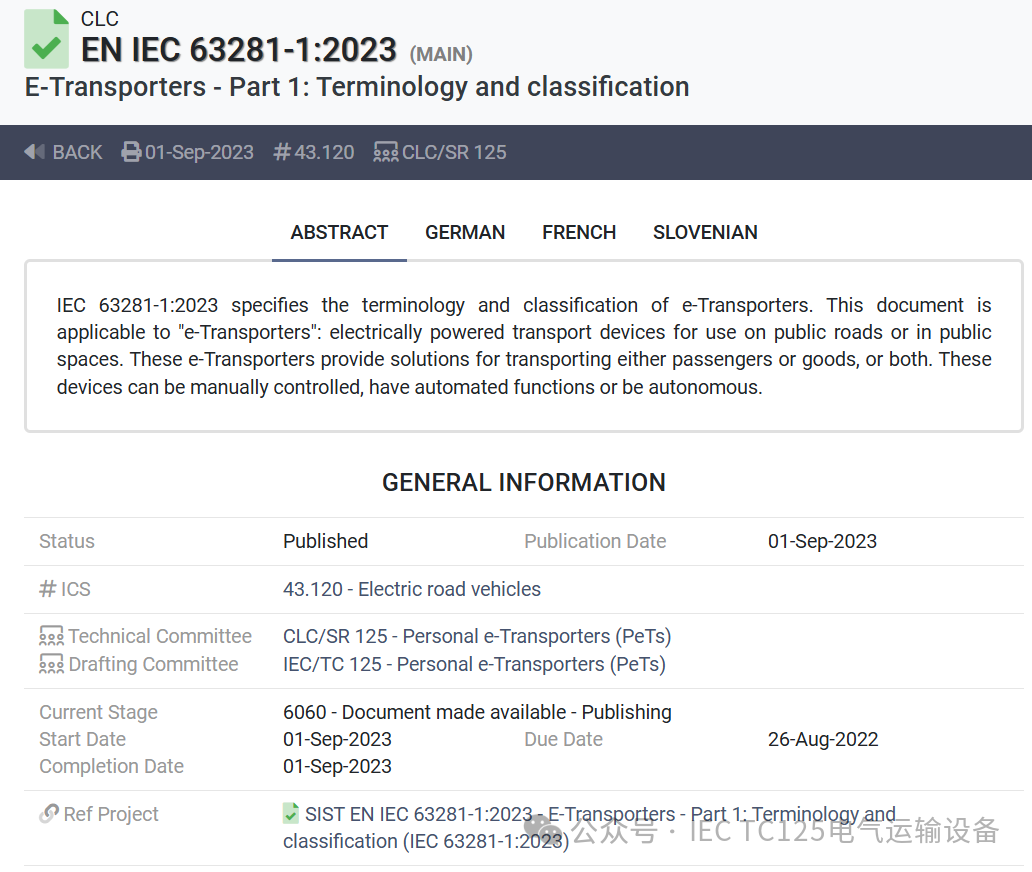Image resolution: width=1032 pixels, height=872 pixels.
Task: Select the FRENCH tab
Action: (579, 232)
